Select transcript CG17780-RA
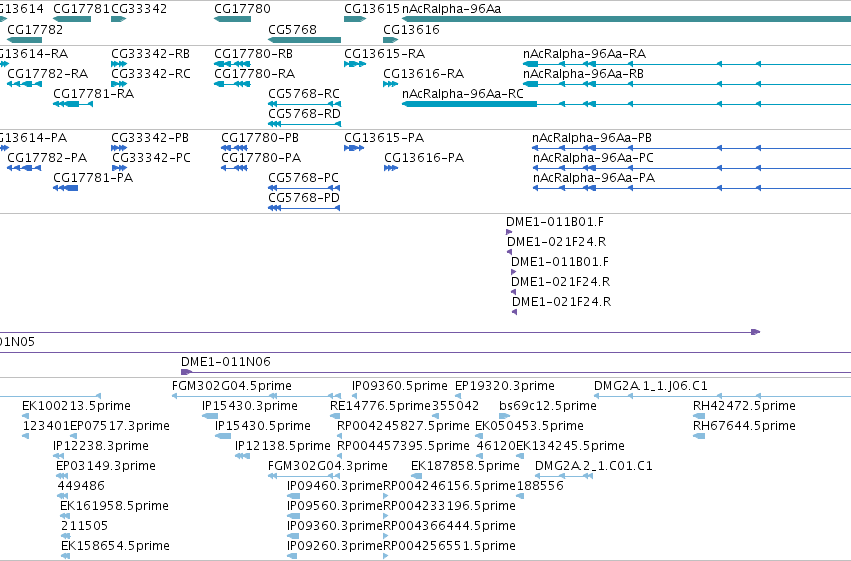This screenshot has width=851, height=561. [255, 73]
